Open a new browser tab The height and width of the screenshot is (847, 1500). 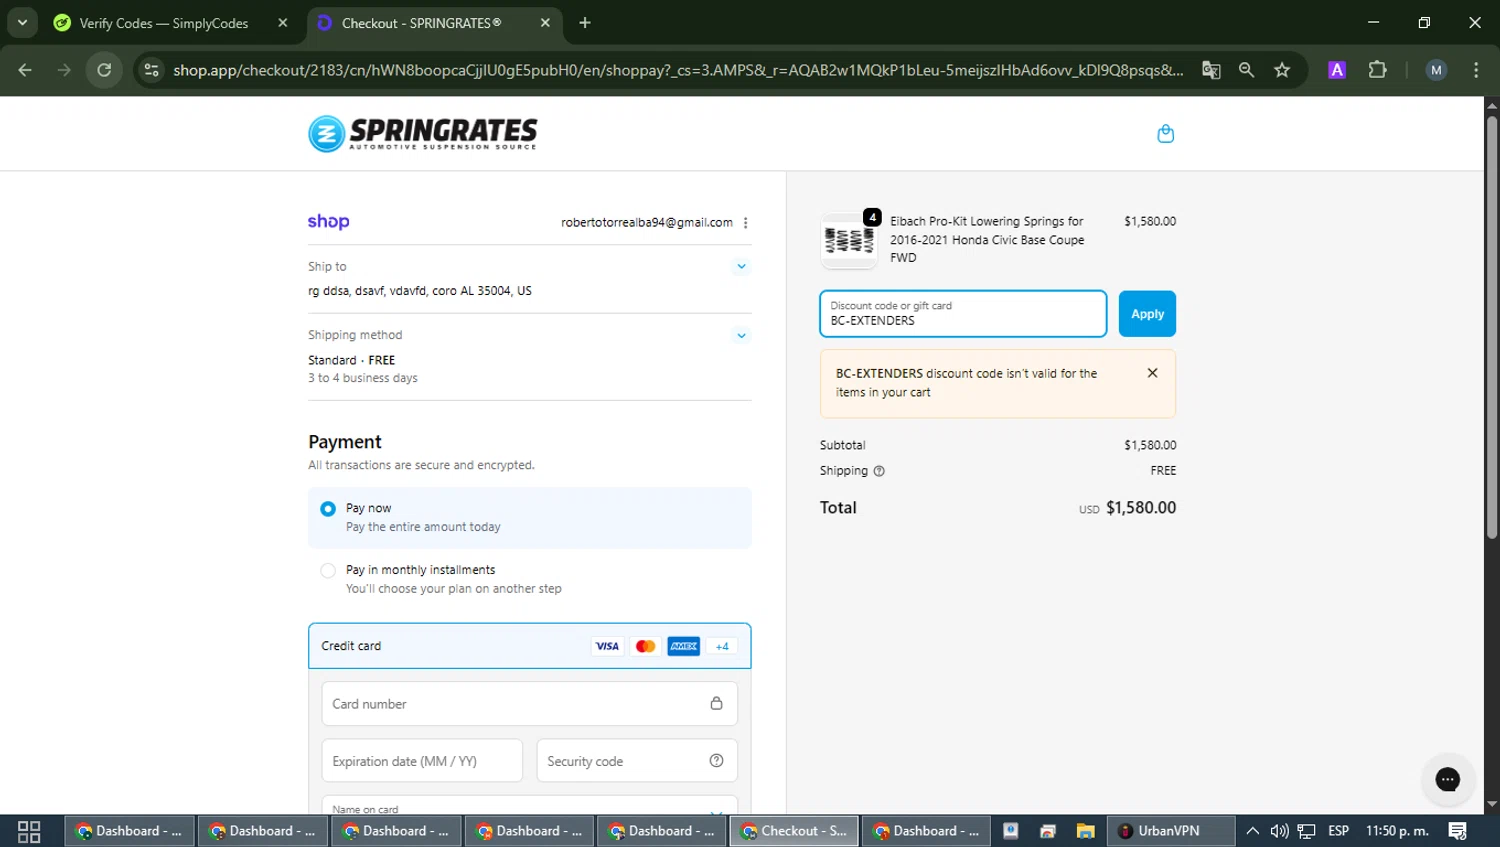(x=585, y=23)
